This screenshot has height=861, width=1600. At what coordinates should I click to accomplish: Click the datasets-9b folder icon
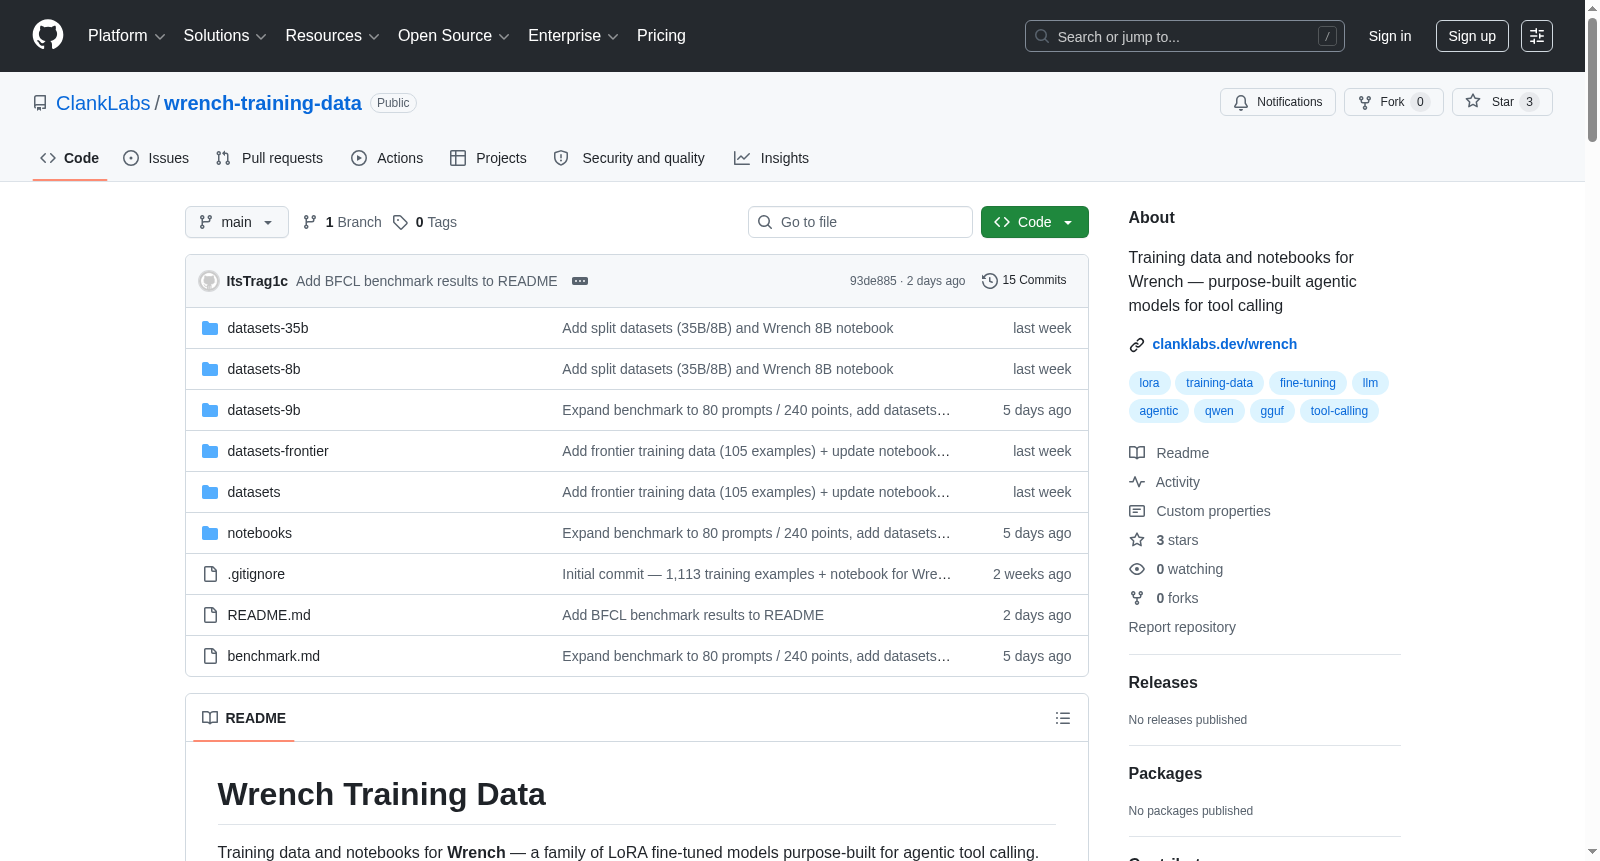click(210, 410)
